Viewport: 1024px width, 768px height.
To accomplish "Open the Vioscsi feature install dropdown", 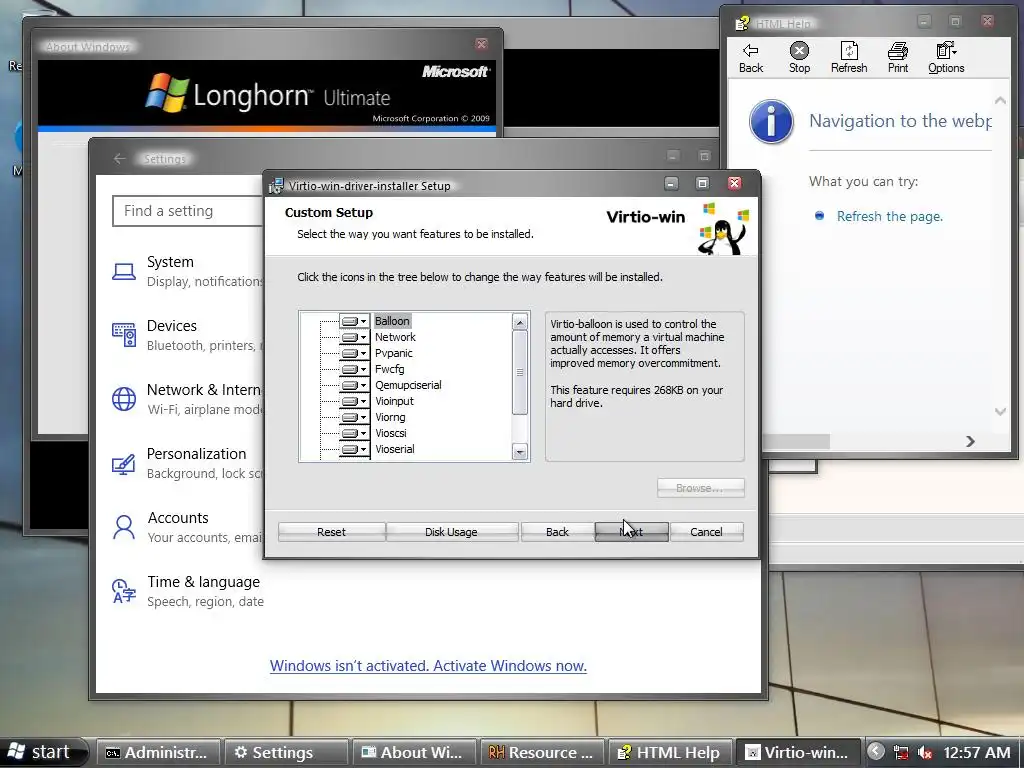I will pos(355,433).
